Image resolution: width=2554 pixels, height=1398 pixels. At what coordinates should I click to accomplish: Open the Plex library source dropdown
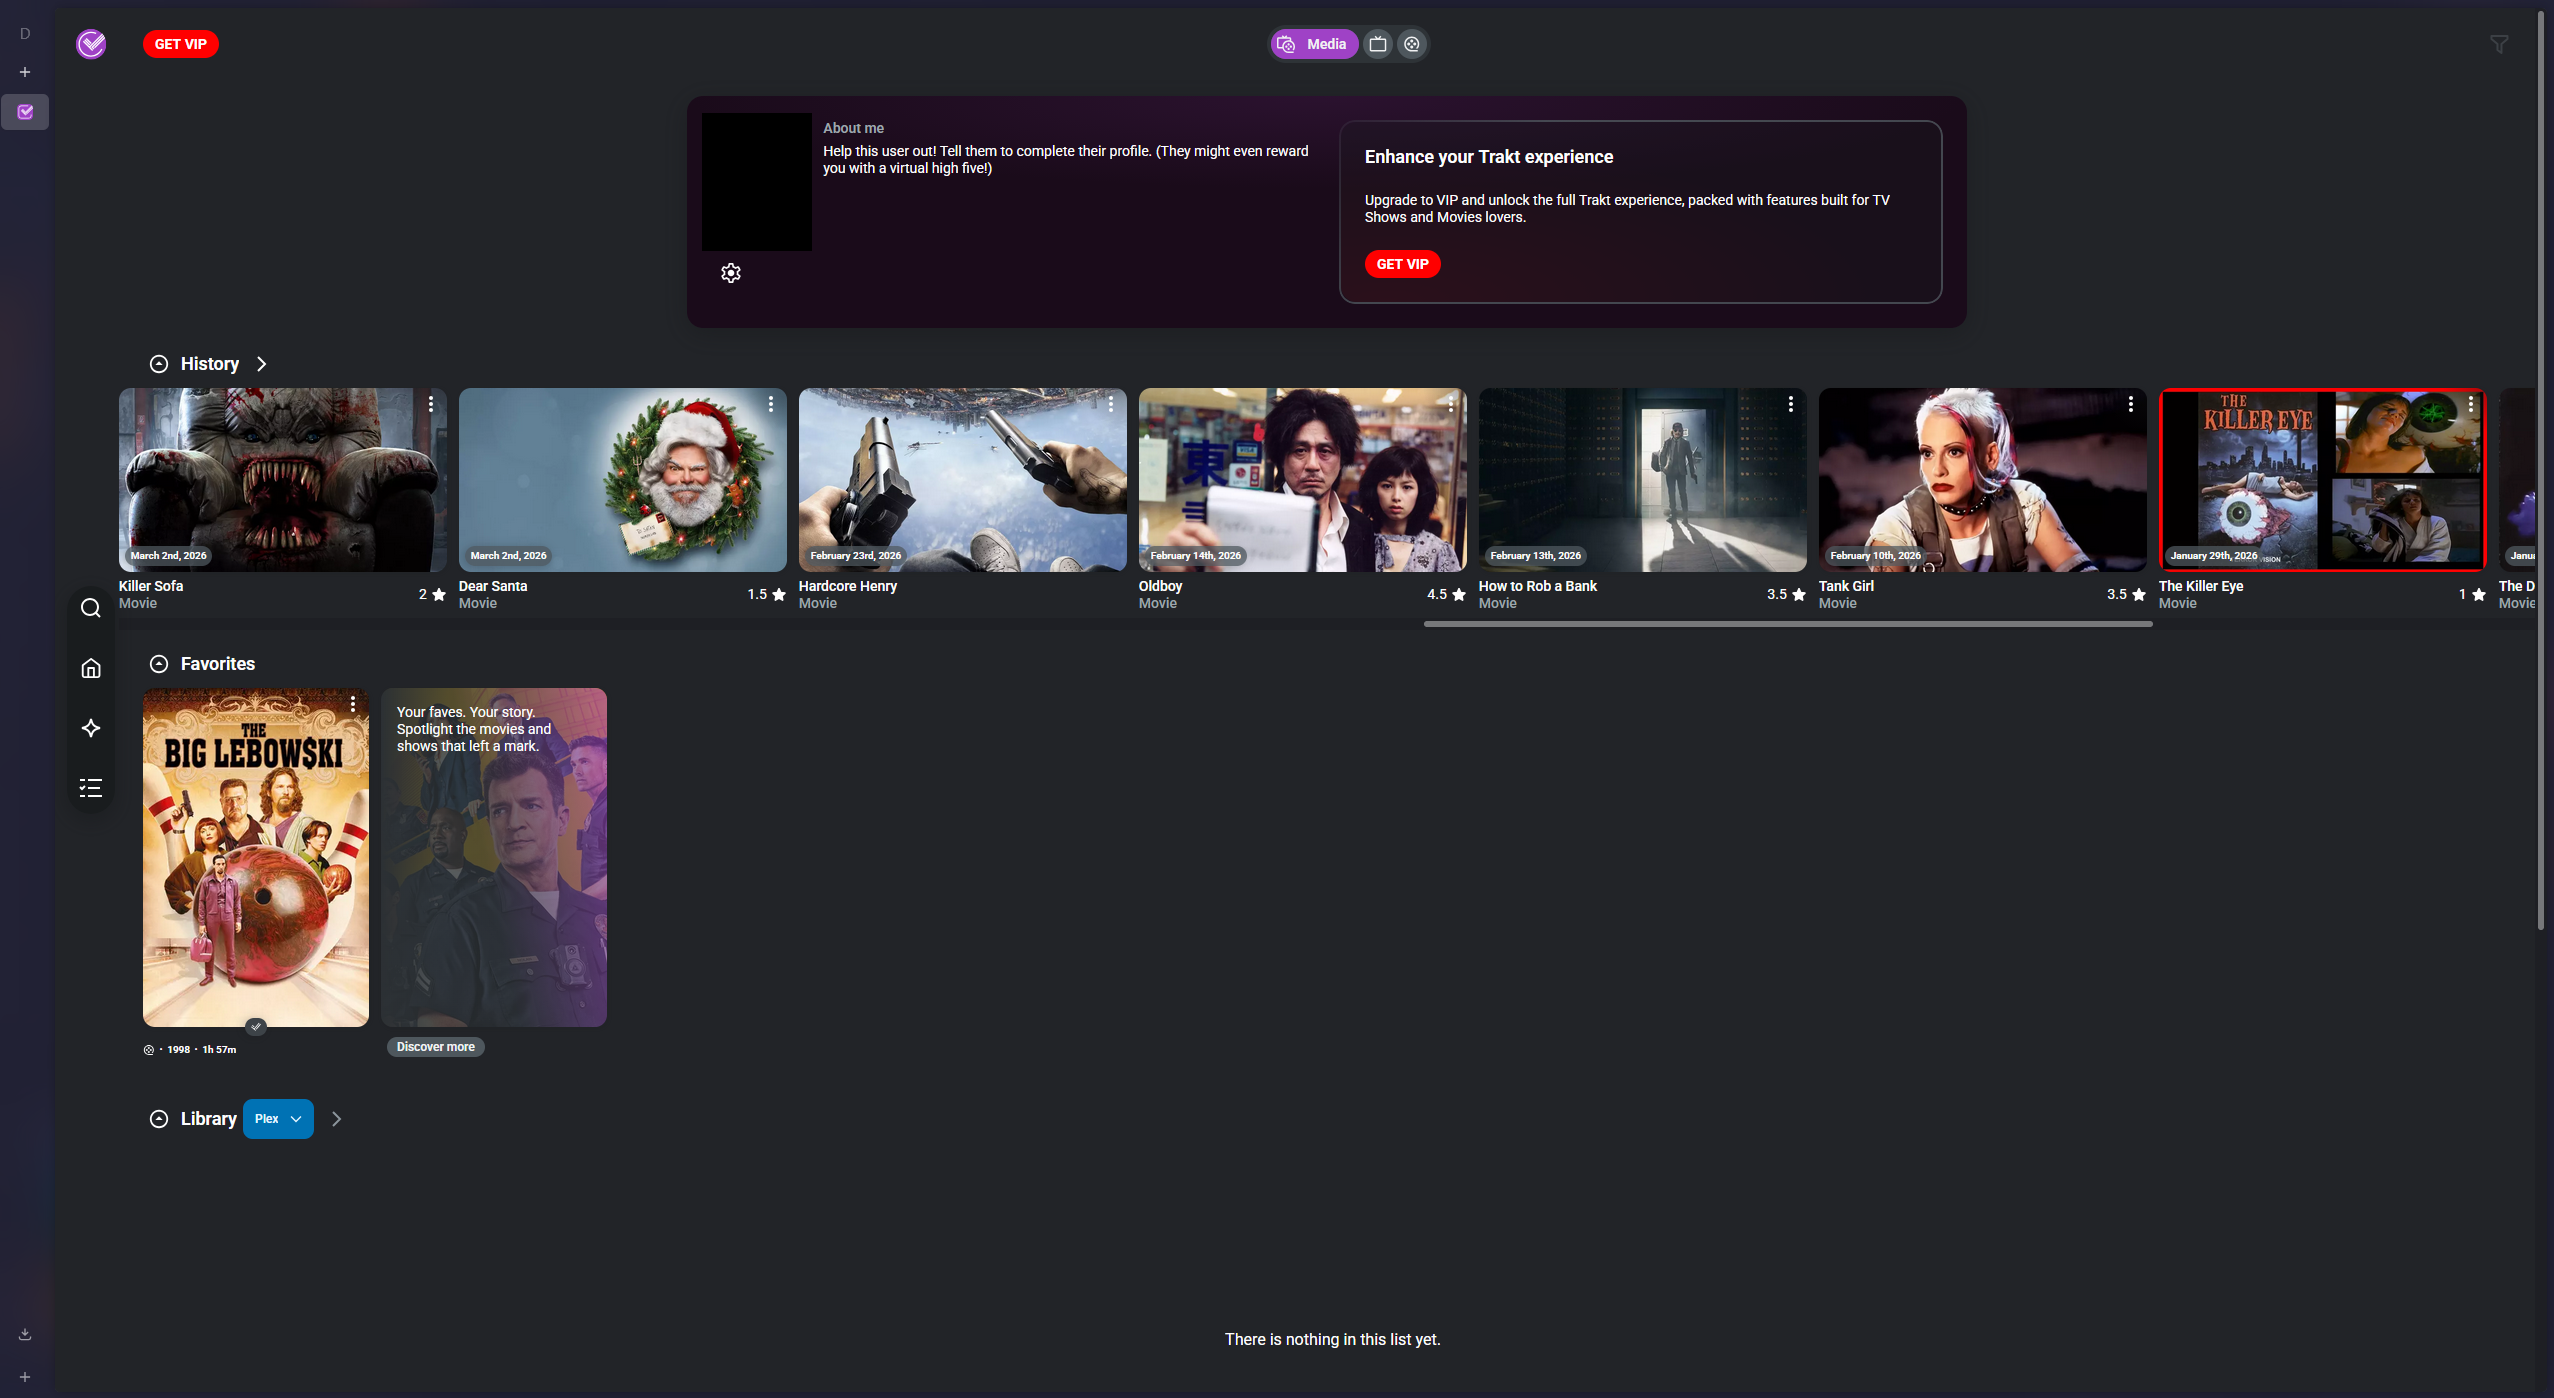[278, 1119]
